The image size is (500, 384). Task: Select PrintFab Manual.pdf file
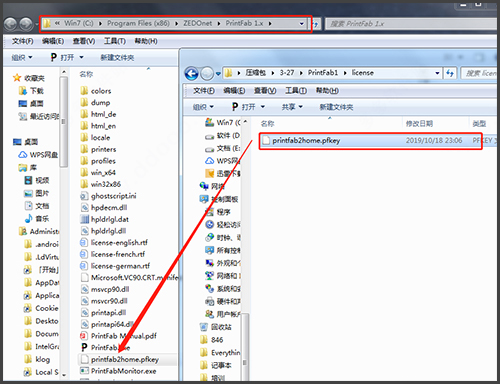[x=118, y=336]
